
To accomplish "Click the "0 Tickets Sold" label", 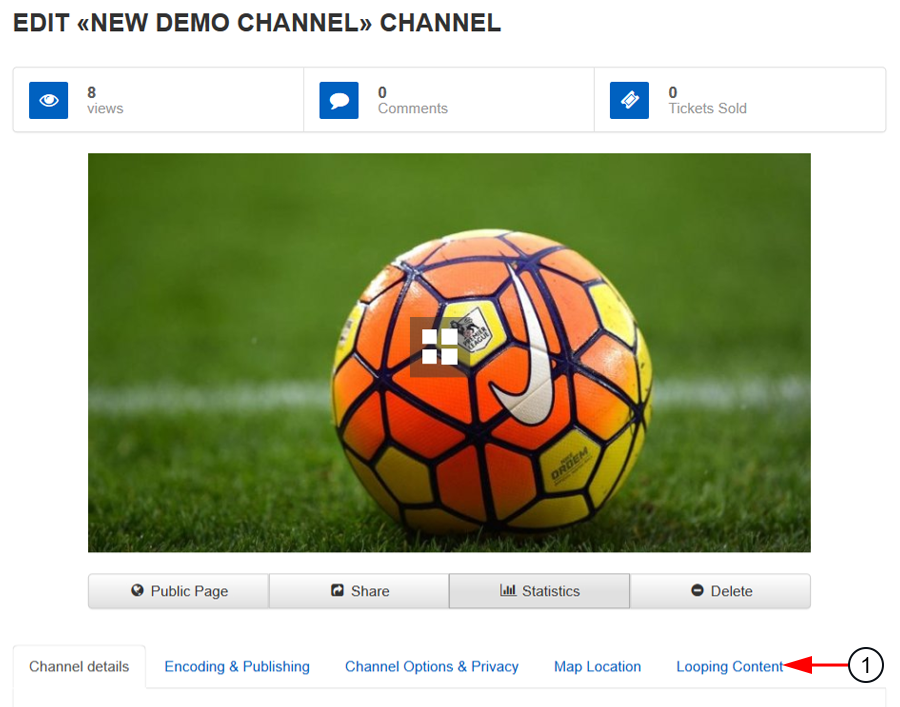I will coord(707,100).
